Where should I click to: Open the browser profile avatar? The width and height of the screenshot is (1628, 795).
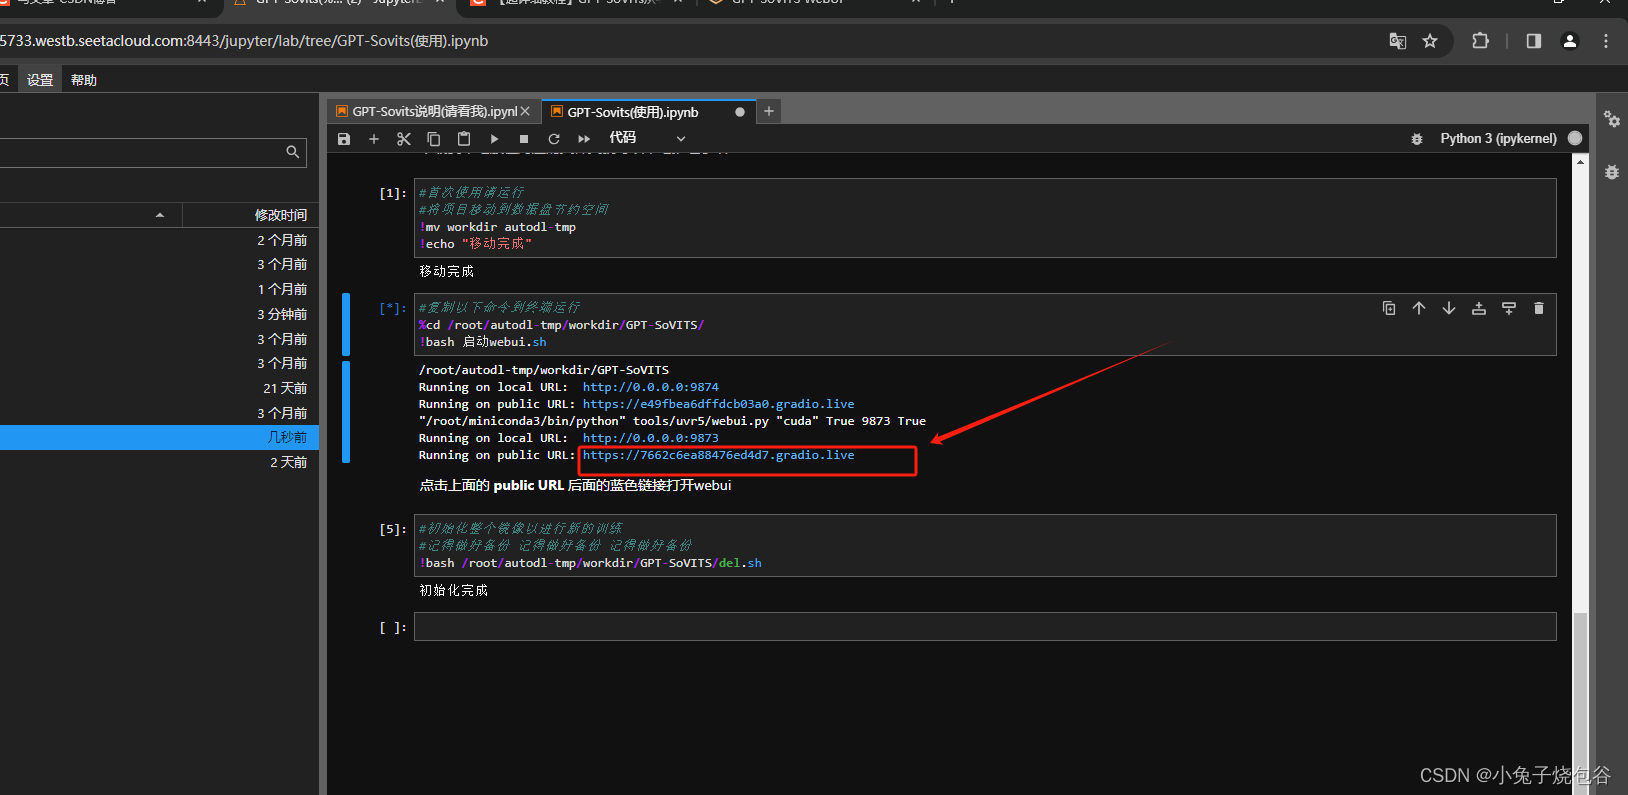coord(1570,41)
